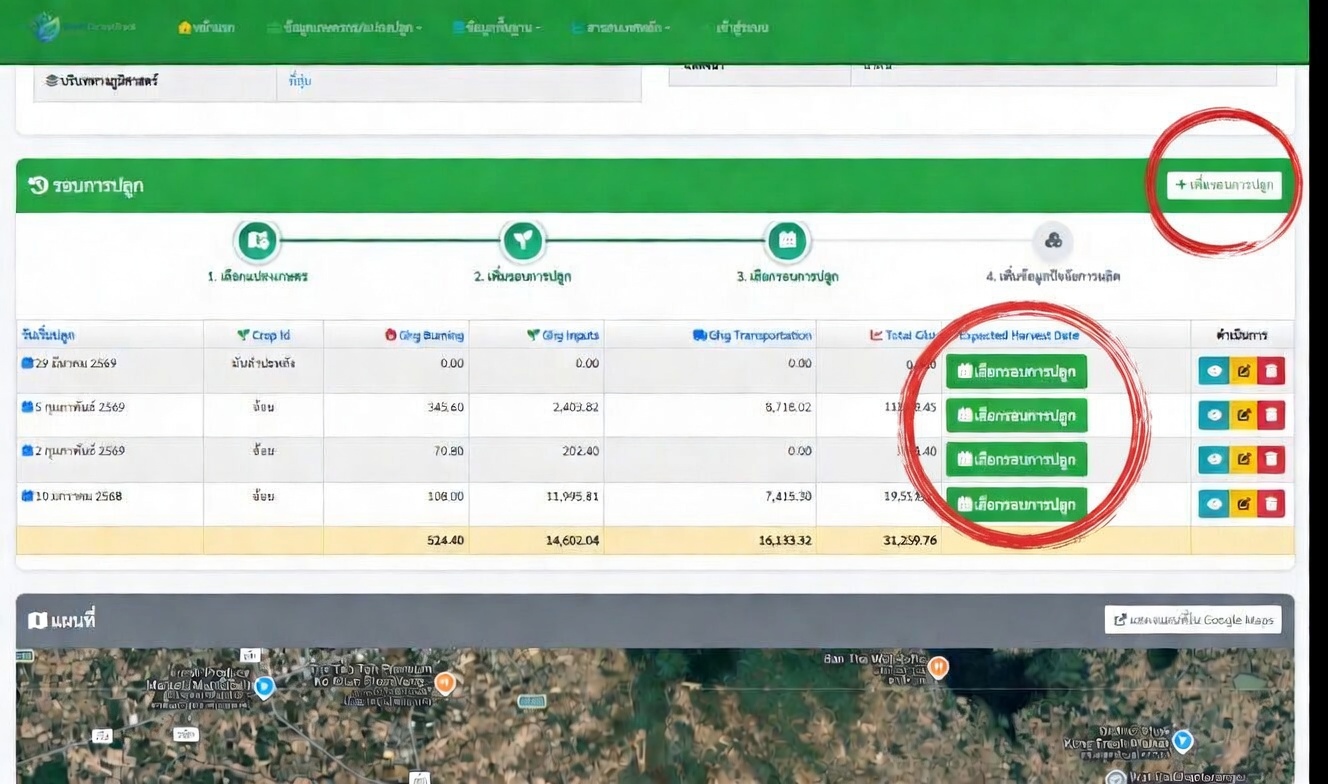Click Ghg Burning value 108.00
Image resolution: width=1328 pixels, height=784 pixels.
pos(445,496)
